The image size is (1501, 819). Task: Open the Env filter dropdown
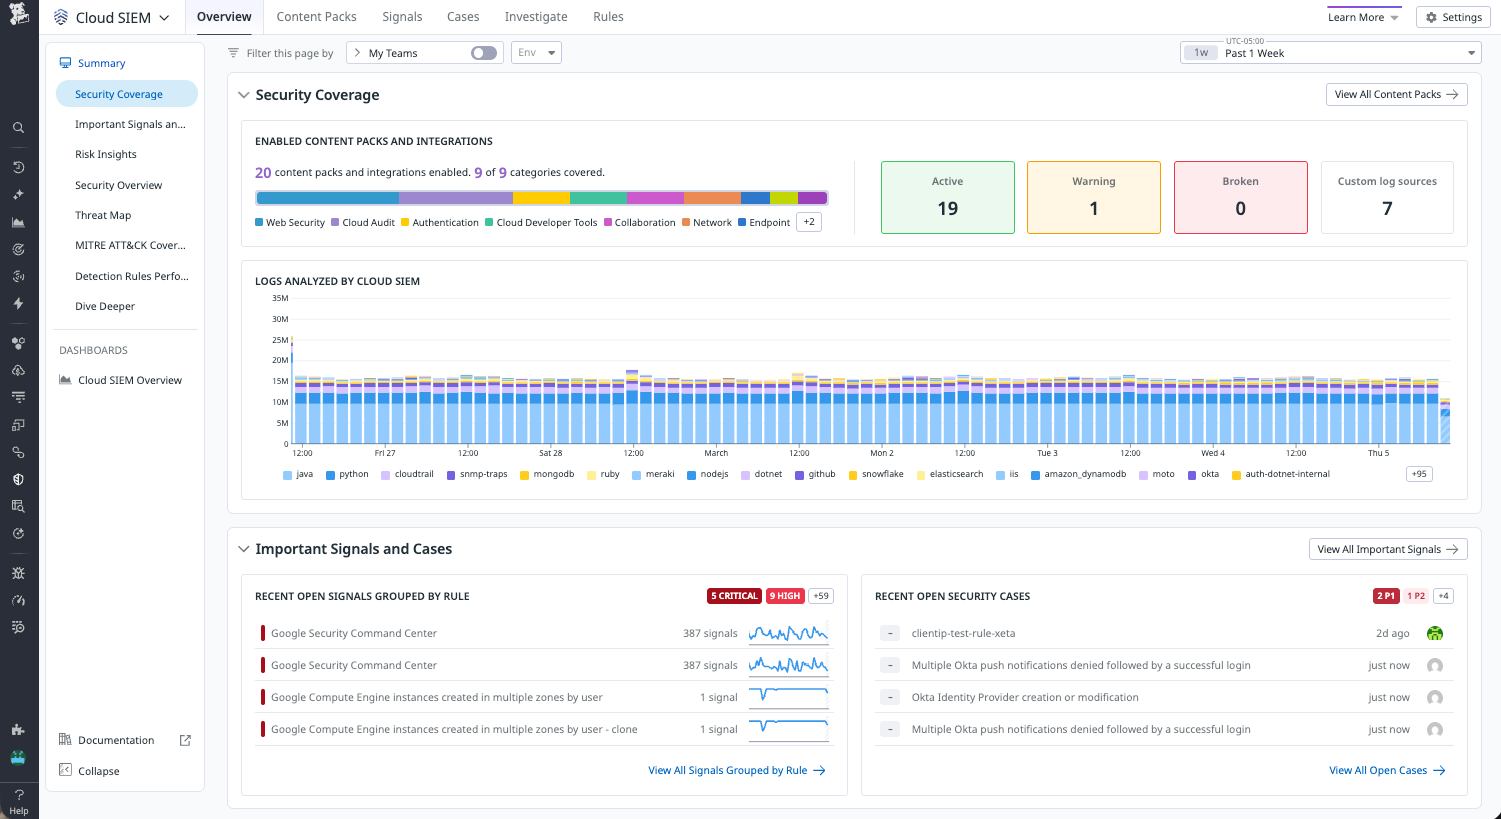click(536, 53)
